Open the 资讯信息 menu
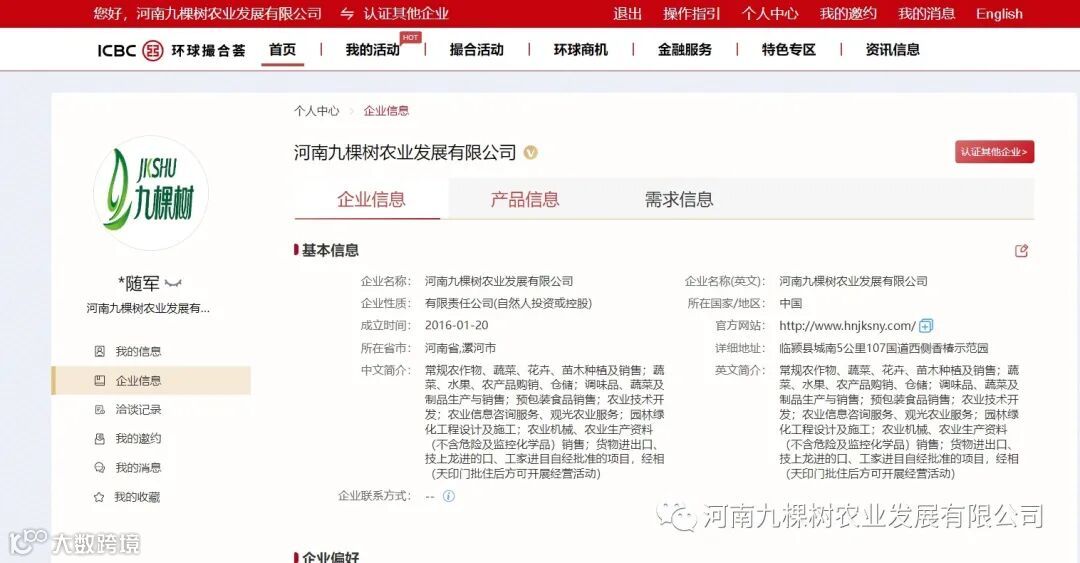Screen dimensions: 1080x563 893,50
